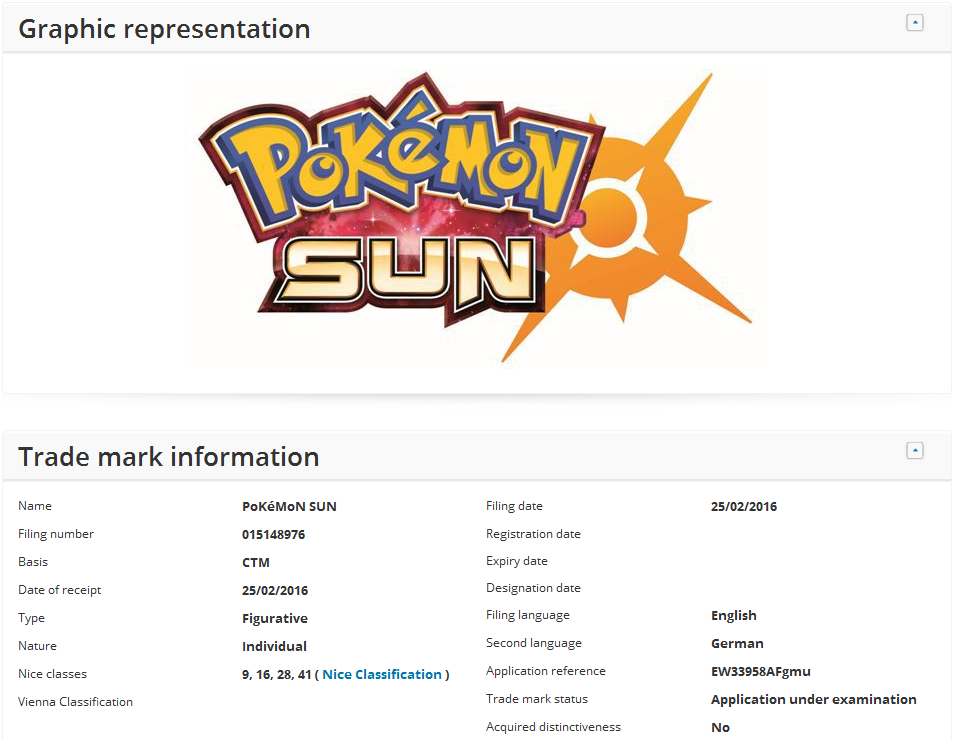Image resolution: width=955 pixels, height=740 pixels.
Task: Click the Acquired distinctiveness value No
Action: 721,727
